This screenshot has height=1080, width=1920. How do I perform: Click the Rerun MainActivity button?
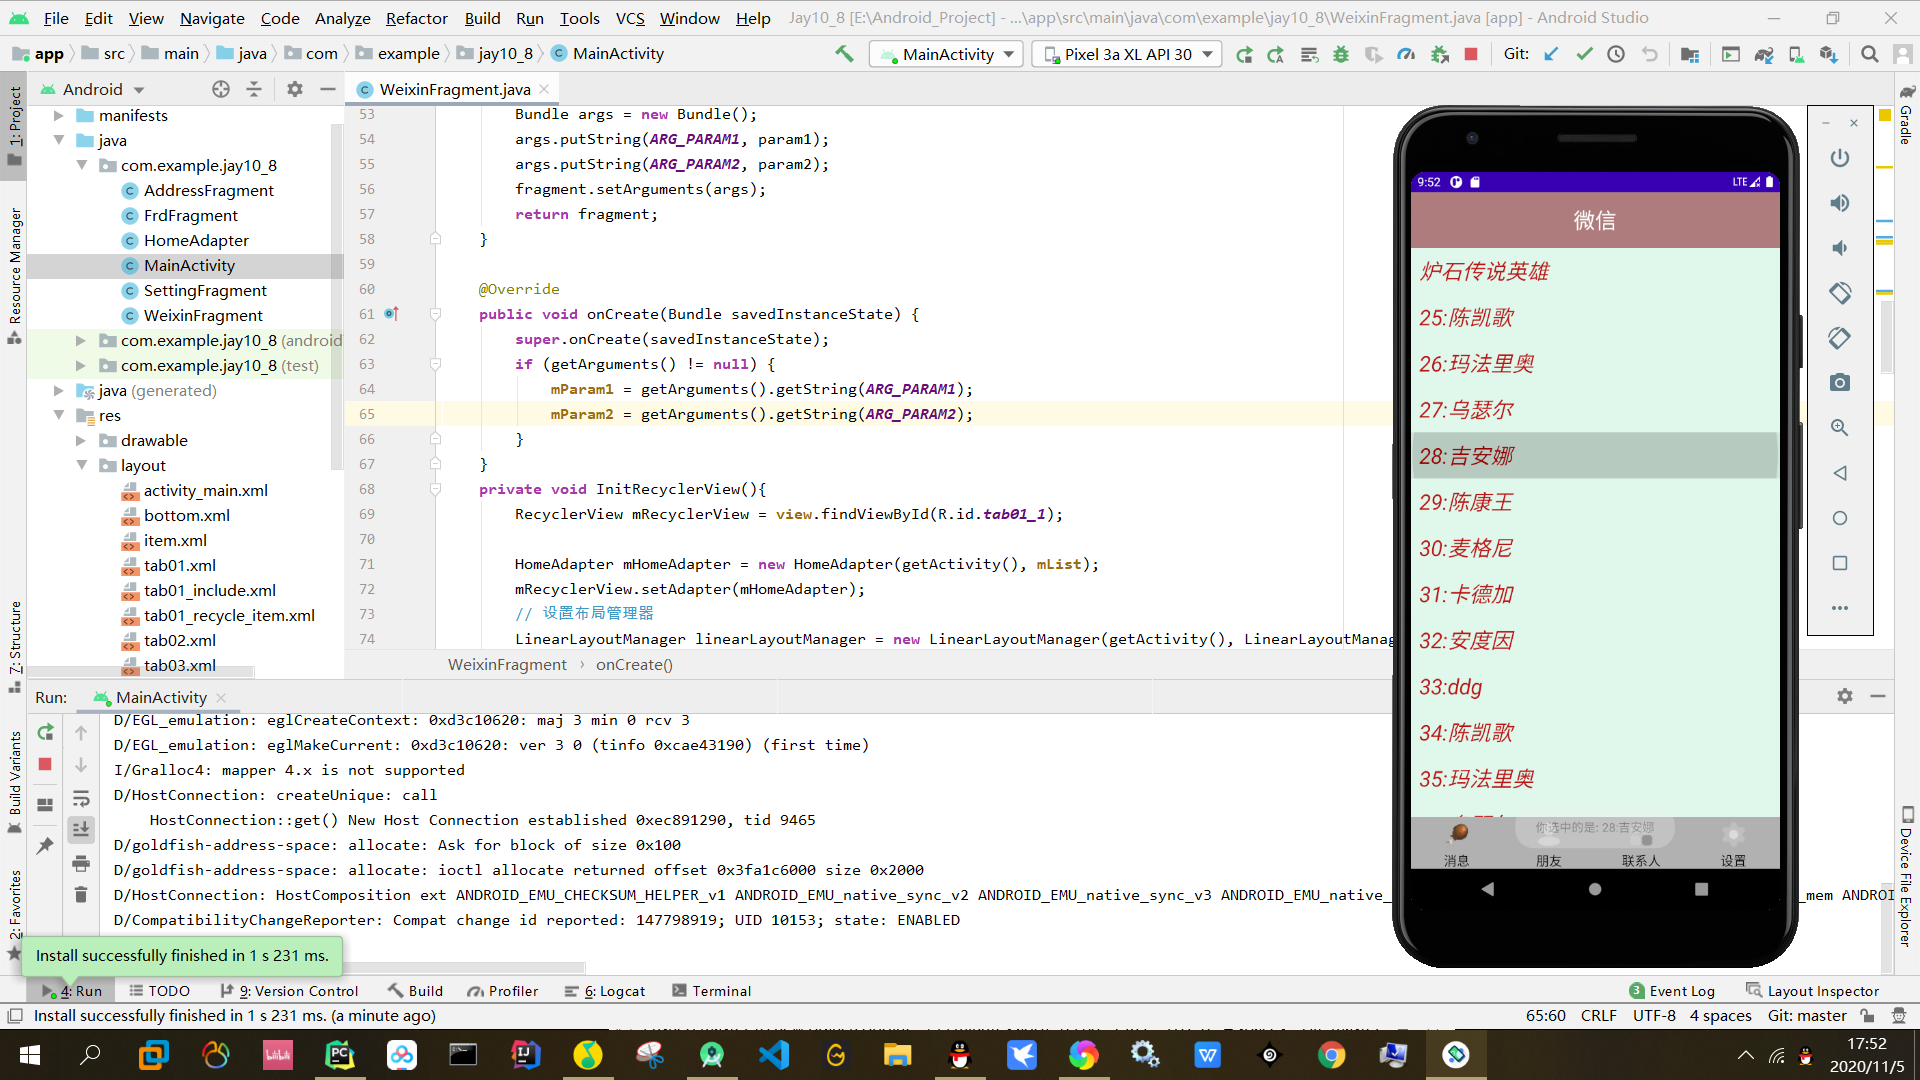click(x=45, y=732)
